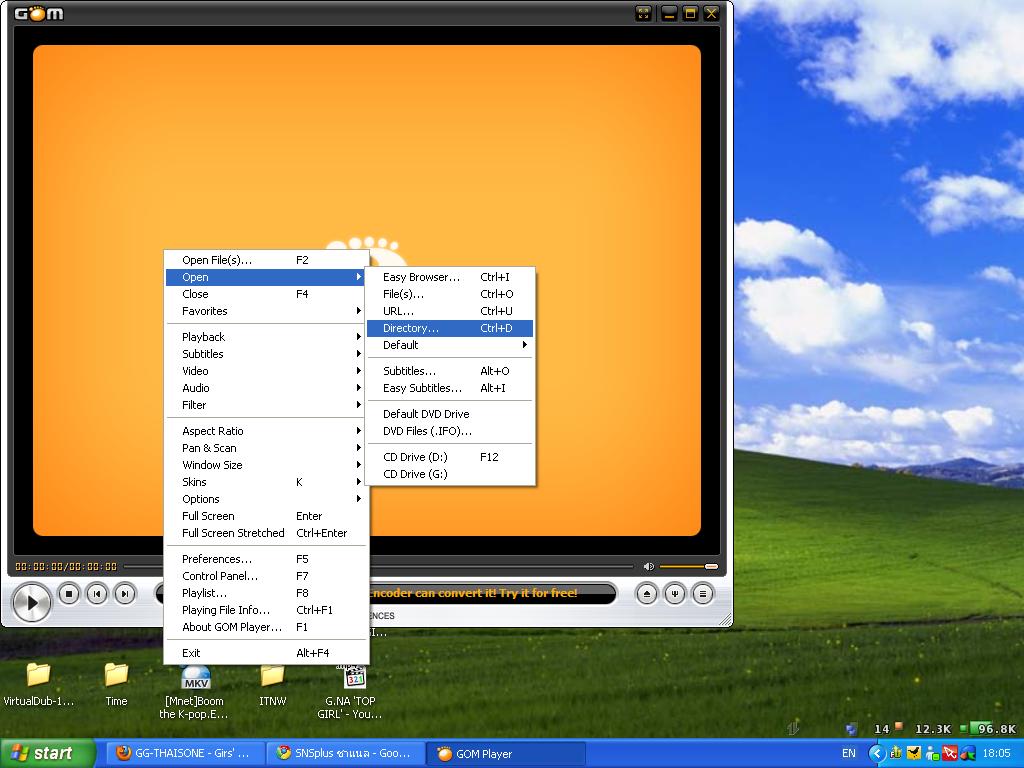Click the eject/open file button

click(647, 594)
